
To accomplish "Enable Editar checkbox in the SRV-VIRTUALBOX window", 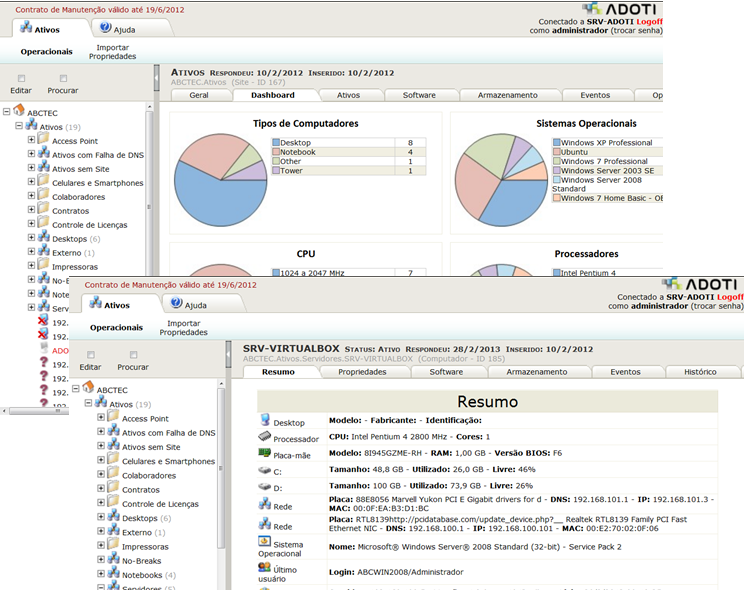I will point(91,354).
